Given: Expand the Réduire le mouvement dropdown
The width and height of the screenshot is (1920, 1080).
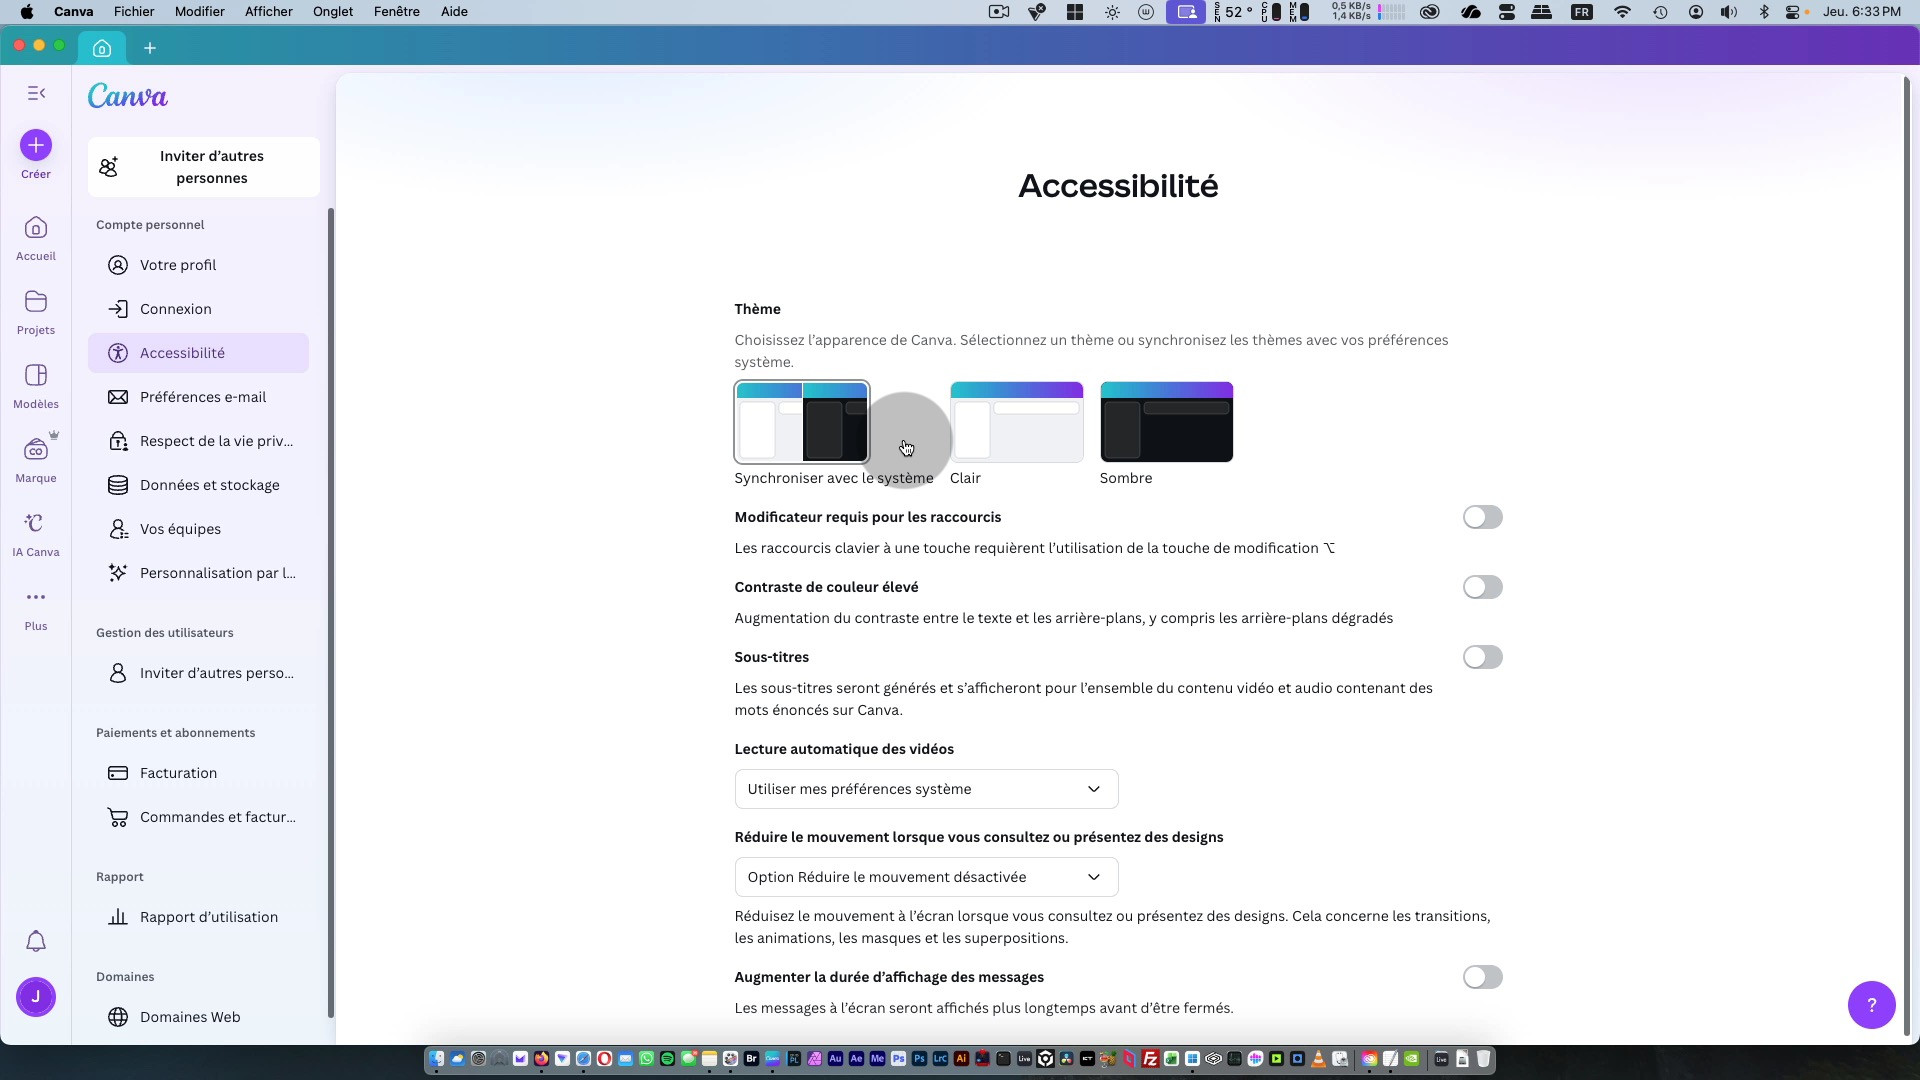Looking at the screenshot, I should tap(926, 877).
